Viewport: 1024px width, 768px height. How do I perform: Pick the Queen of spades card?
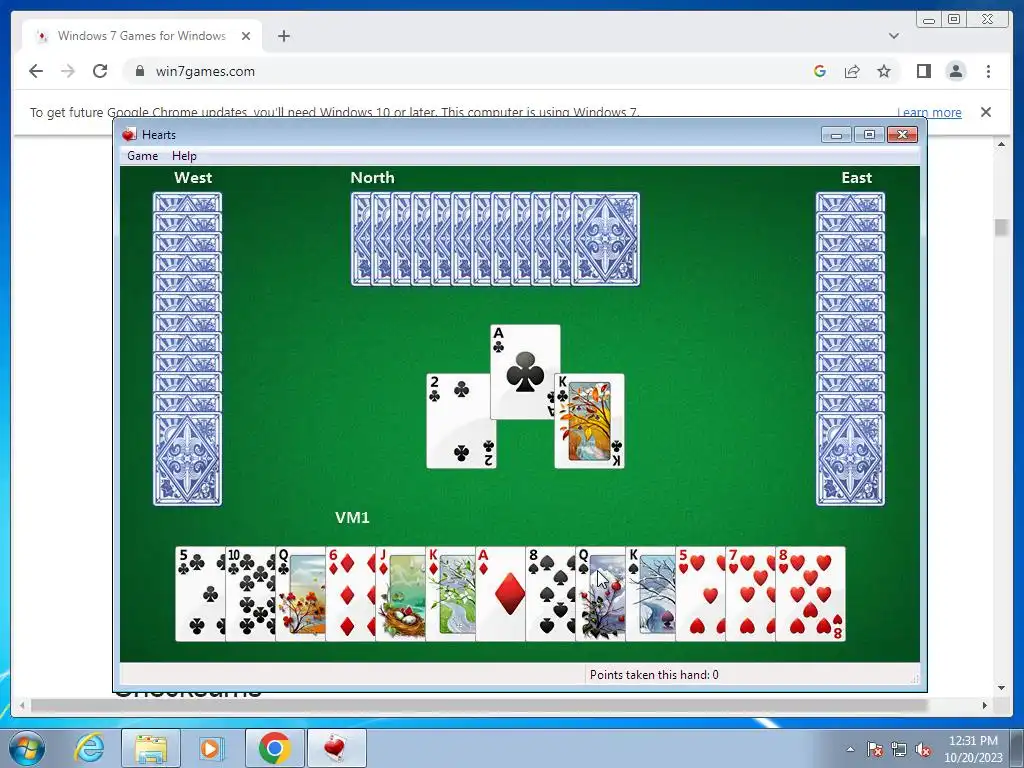click(600, 594)
